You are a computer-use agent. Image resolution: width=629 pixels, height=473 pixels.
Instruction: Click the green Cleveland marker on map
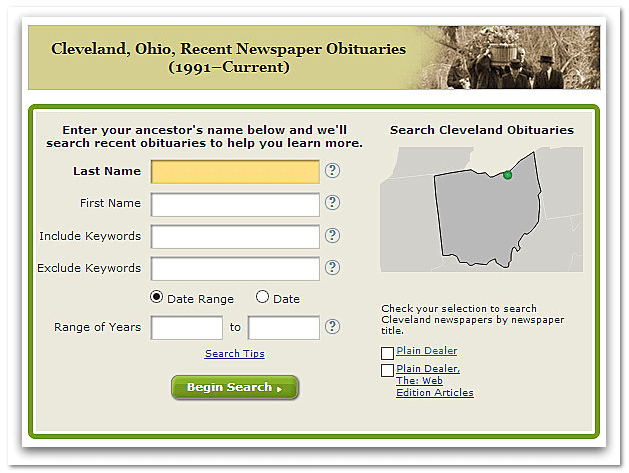pyautogui.click(x=507, y=175)
